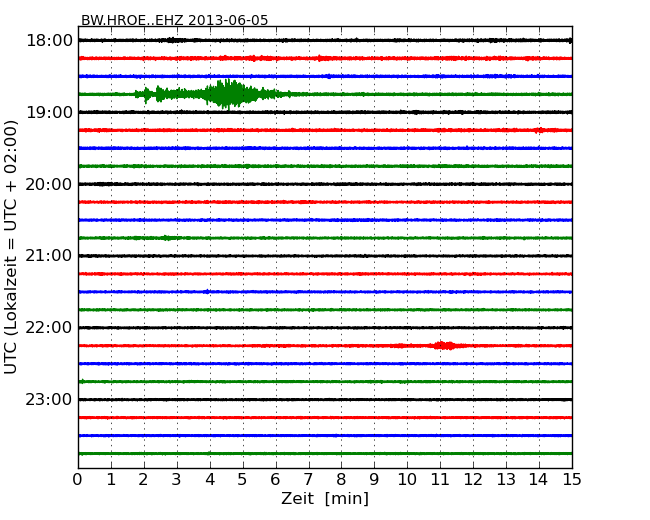The height and width of the screenshot is (520, 650).
Task: Click the 18:00 time label
Action: click(x=49, y=41)
